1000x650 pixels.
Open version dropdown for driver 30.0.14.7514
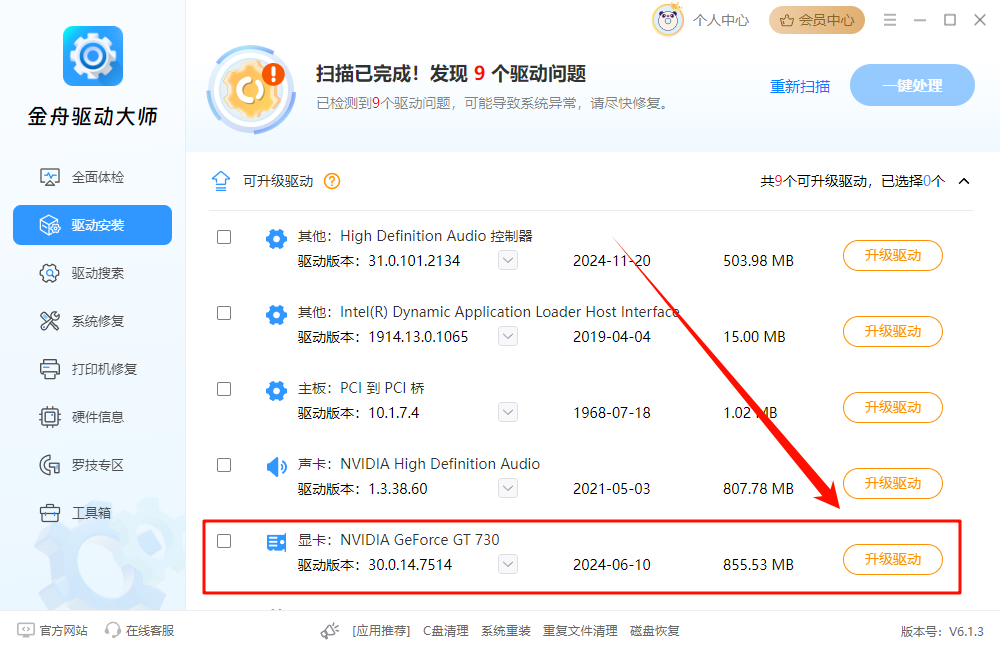tap(508, 564)
